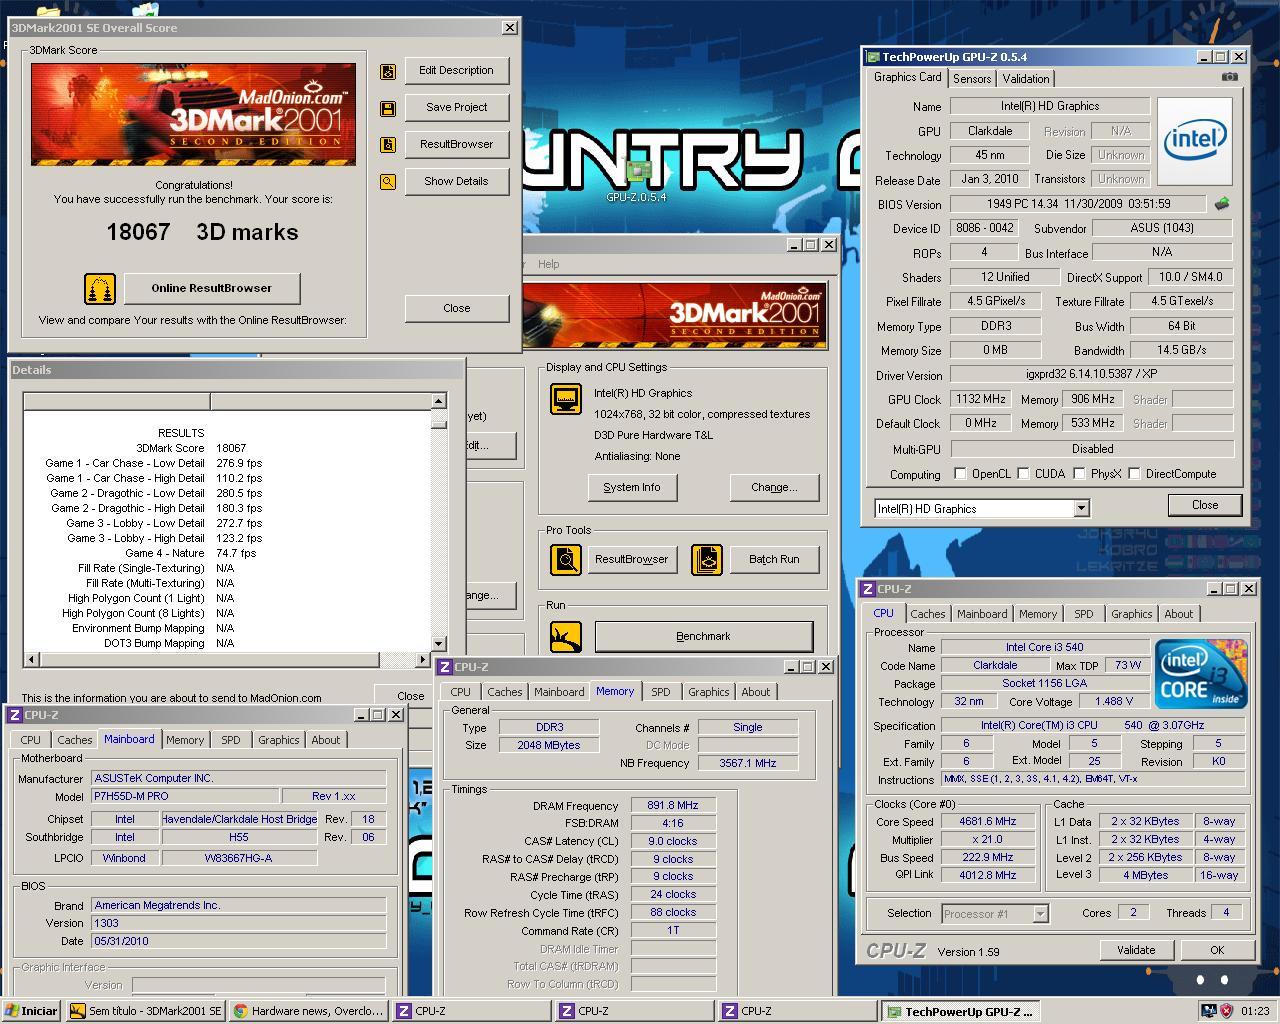Toggle the CUDA checkbox

pyautogui.click(x=1023, y=474)
